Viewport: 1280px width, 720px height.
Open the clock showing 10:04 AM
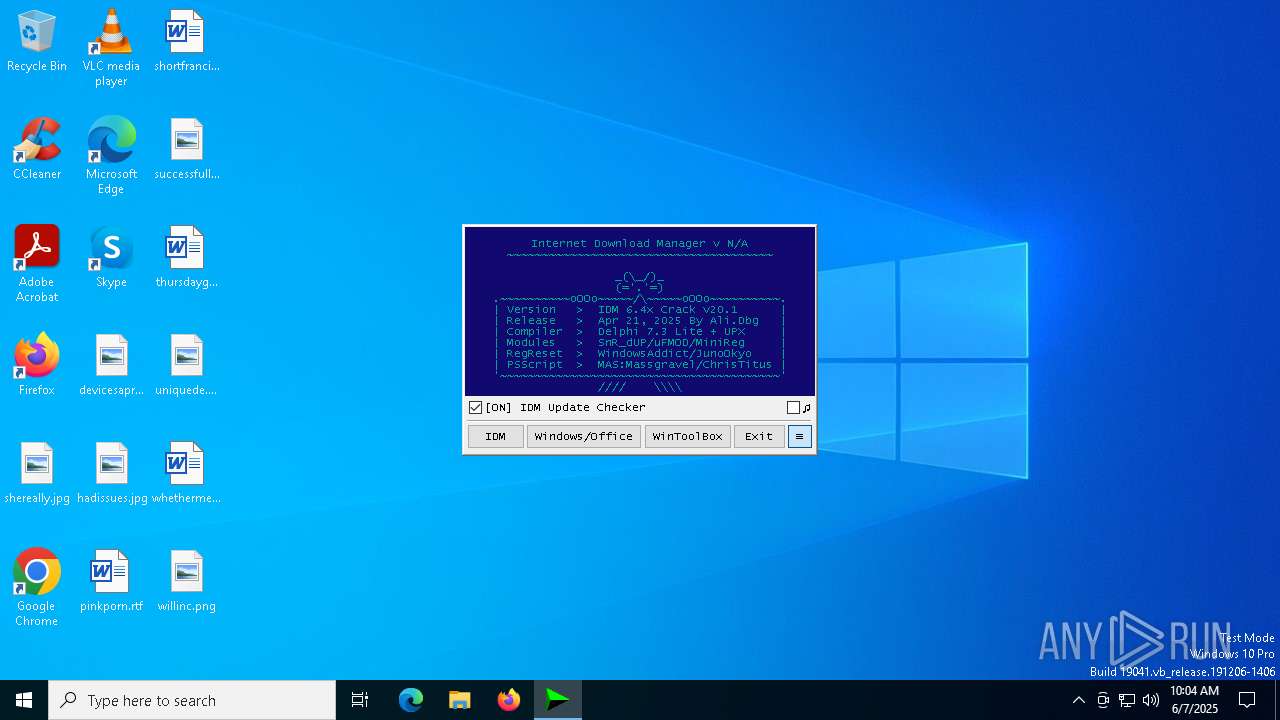coord(1194,700)
